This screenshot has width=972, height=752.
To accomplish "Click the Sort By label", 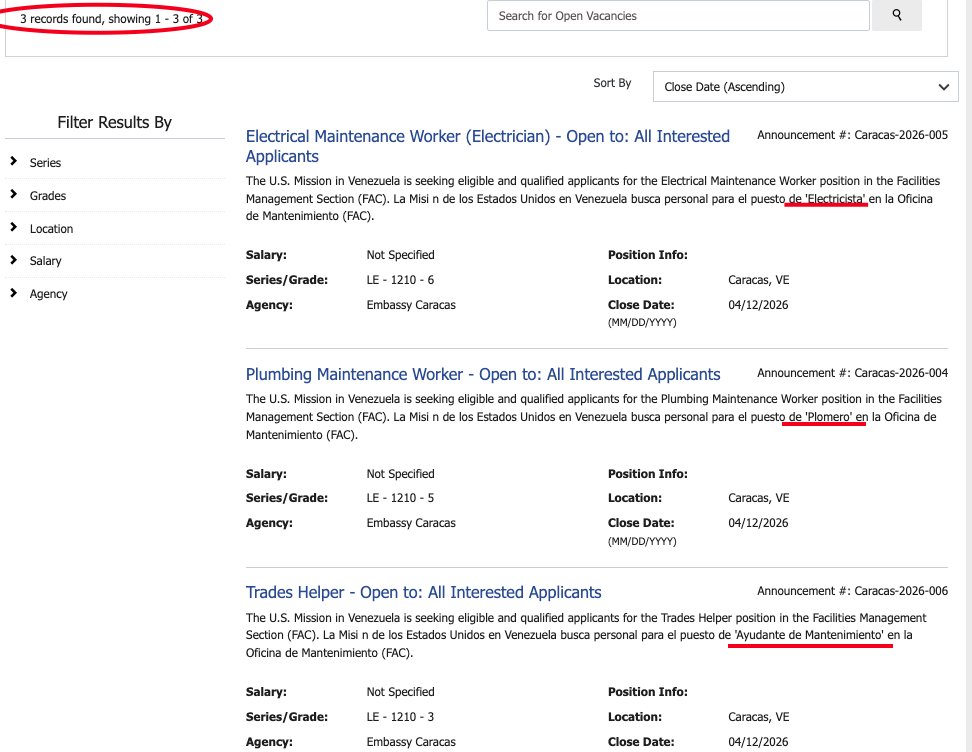I will tap(612, 83).
